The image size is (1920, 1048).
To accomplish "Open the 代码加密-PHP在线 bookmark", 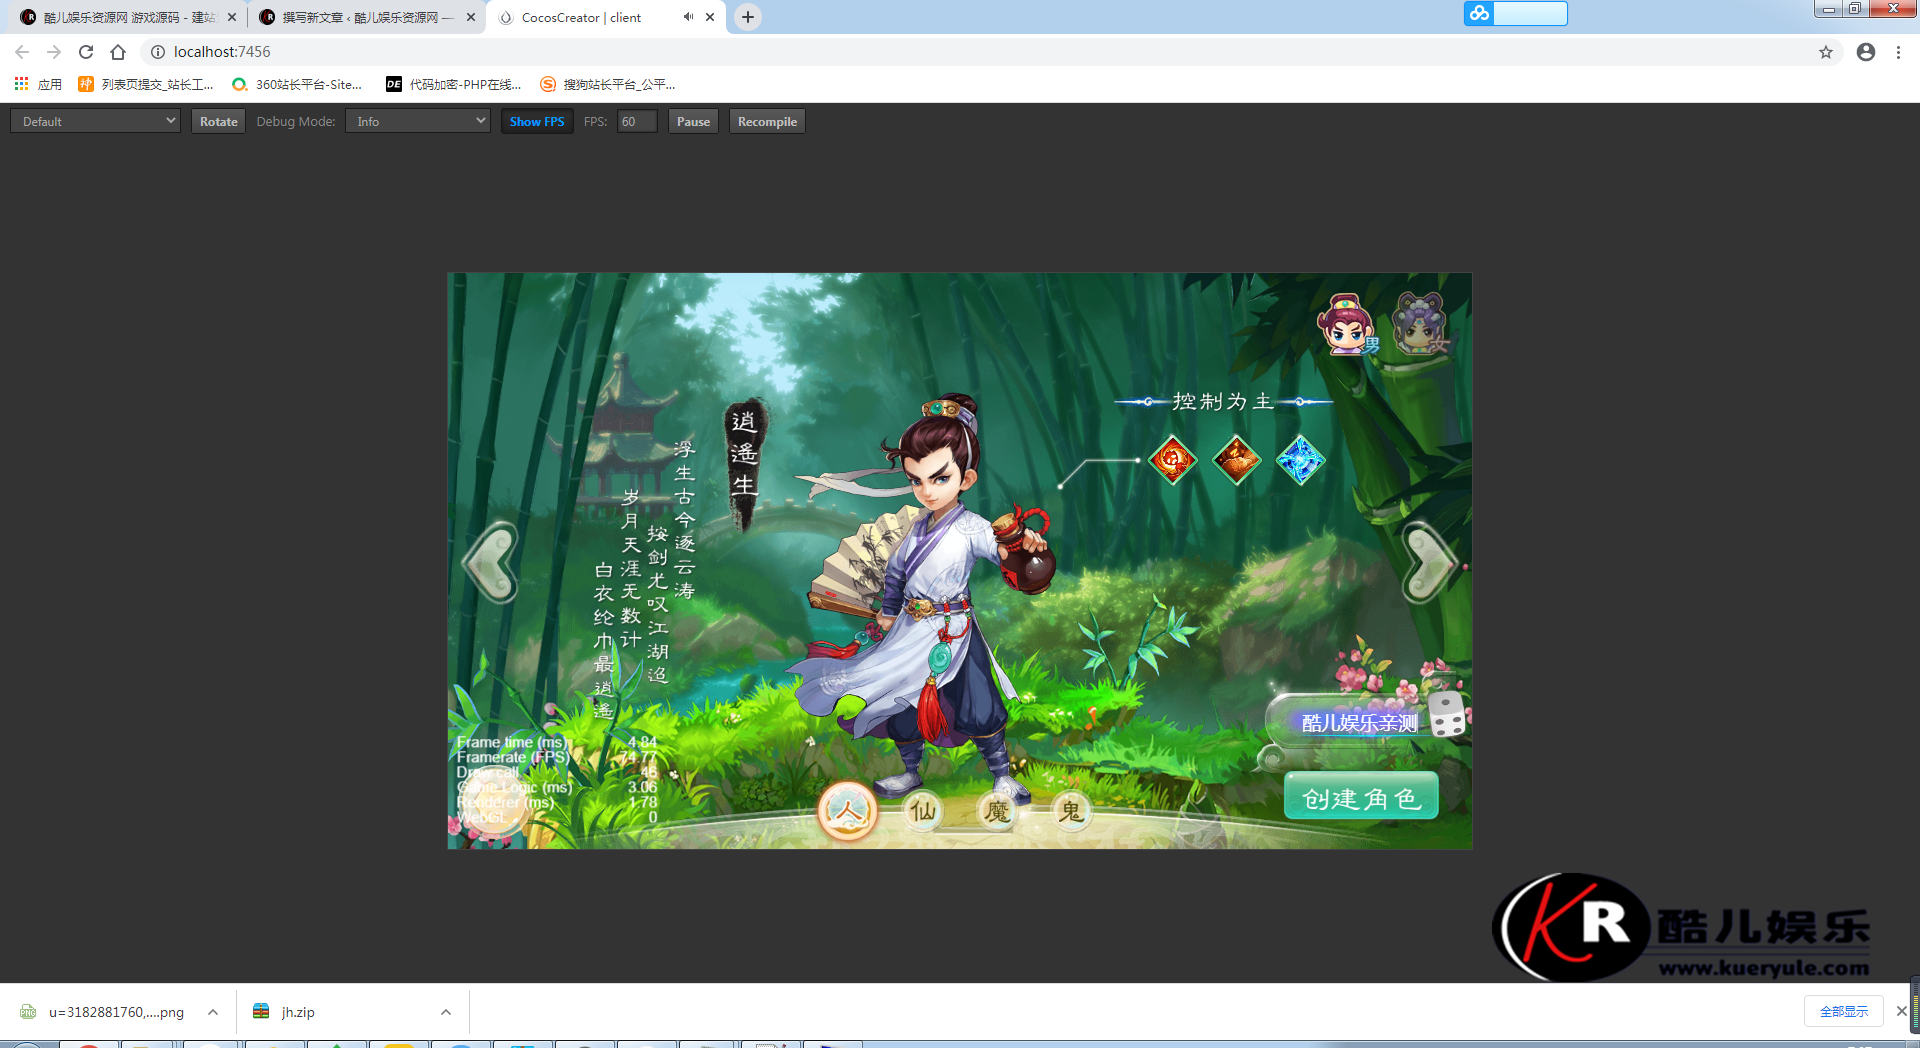I will tap(454, 84).
